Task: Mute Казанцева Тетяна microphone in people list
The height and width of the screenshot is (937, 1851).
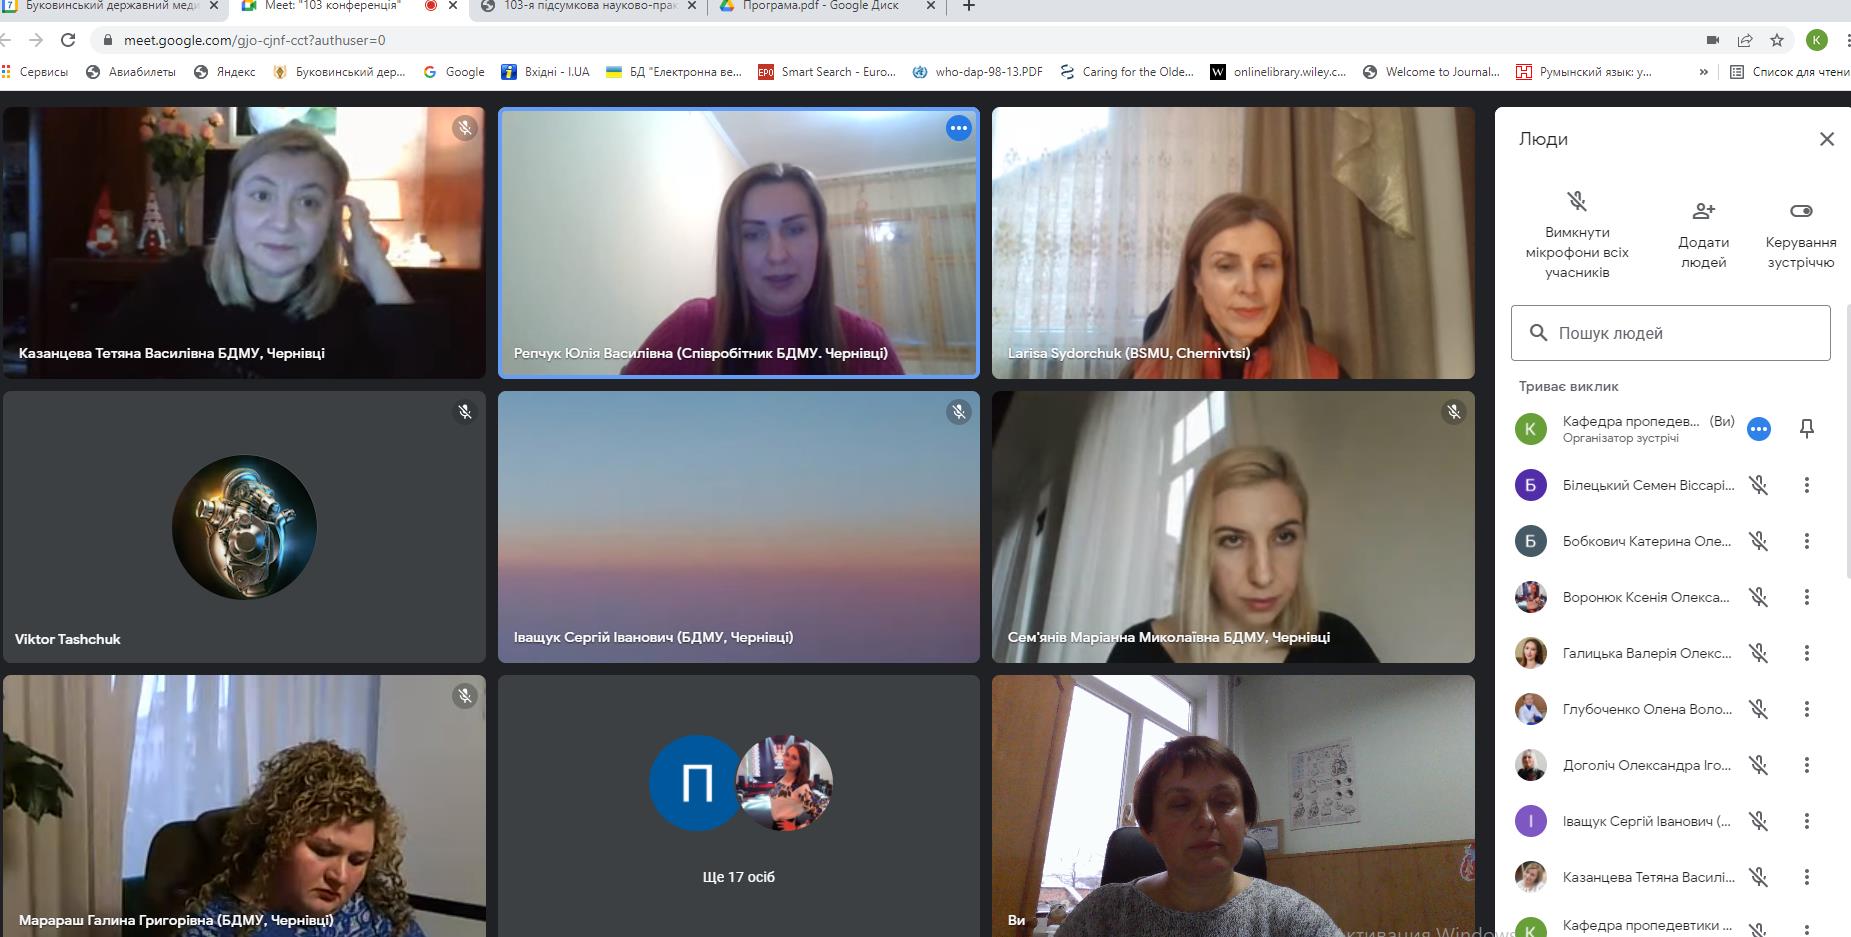Action: point(1759,877)
